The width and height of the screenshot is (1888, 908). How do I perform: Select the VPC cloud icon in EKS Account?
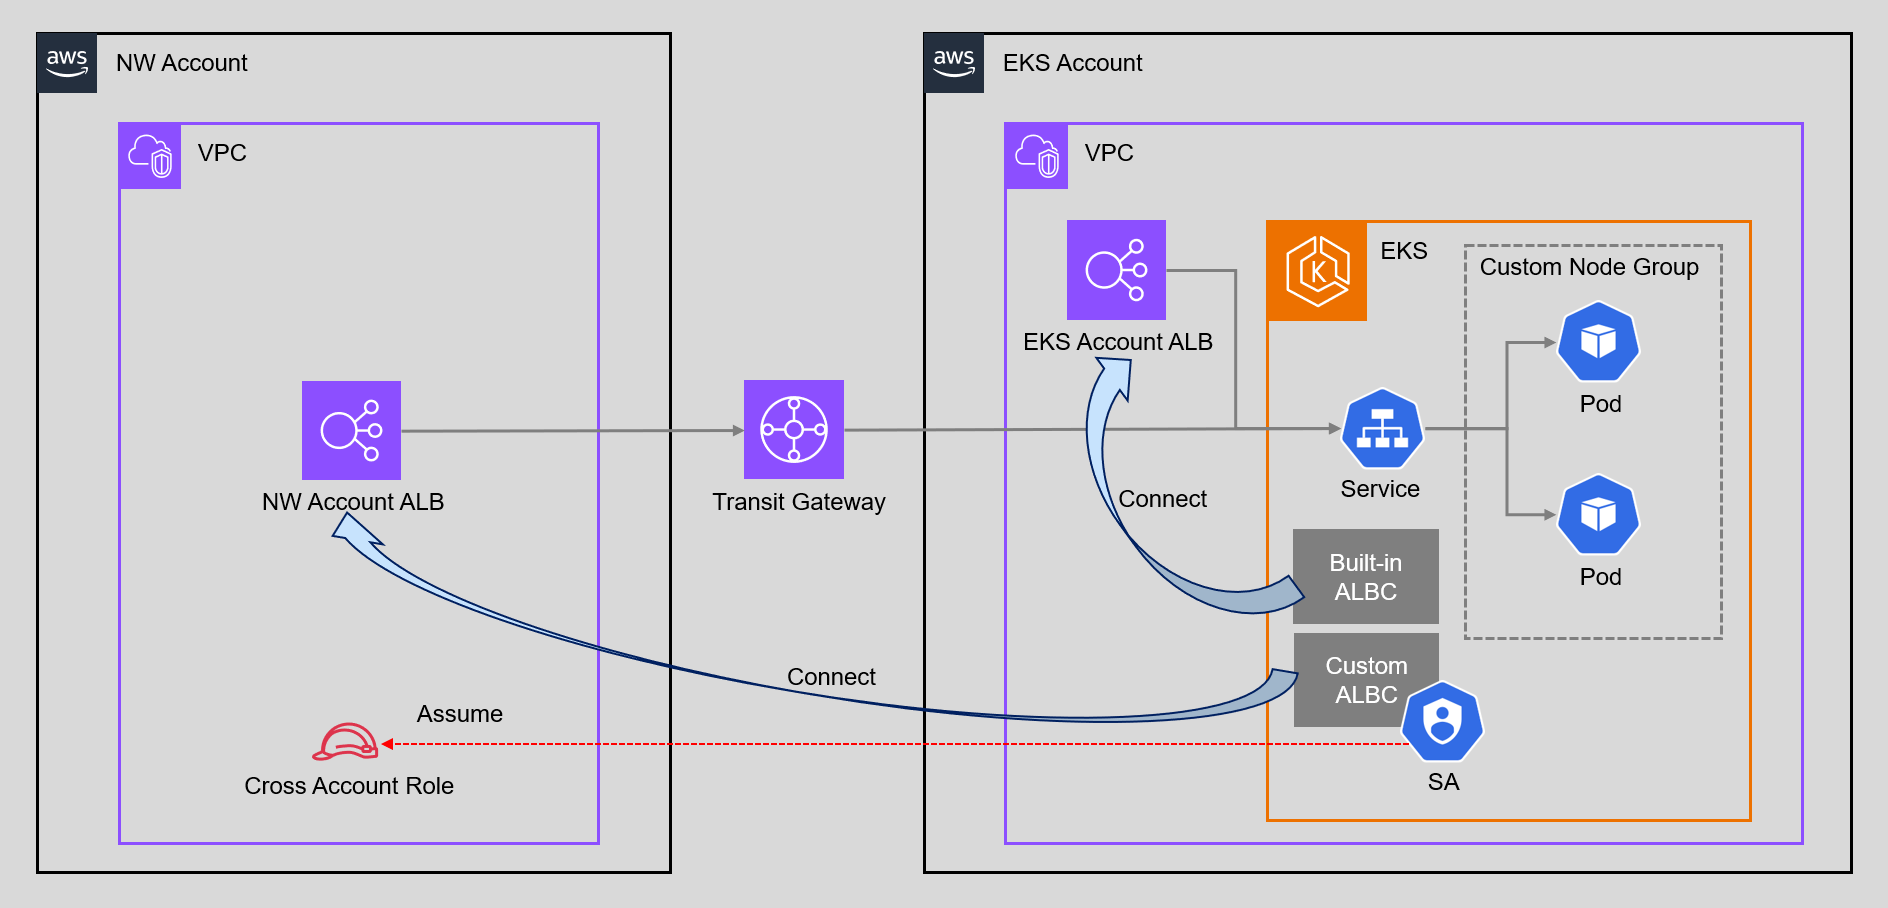[1037, 156]
